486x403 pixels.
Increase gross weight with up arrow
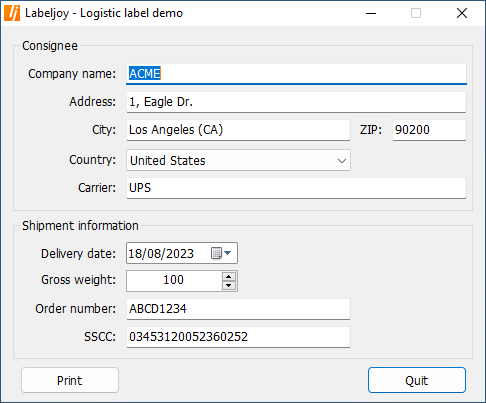(x=229, y=277)
